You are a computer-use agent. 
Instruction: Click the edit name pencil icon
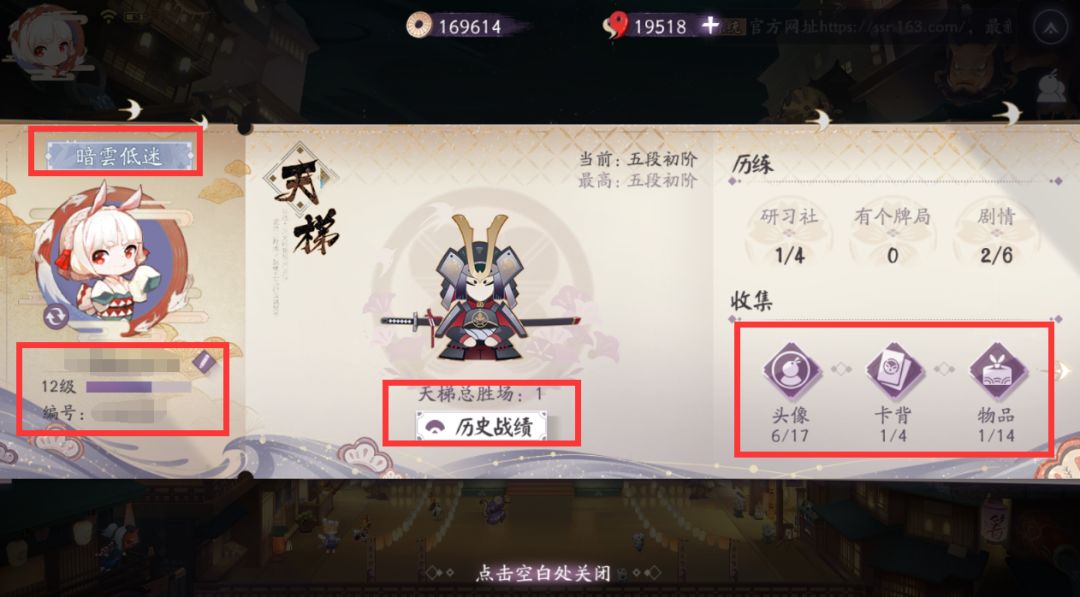(x=205, y=362)
